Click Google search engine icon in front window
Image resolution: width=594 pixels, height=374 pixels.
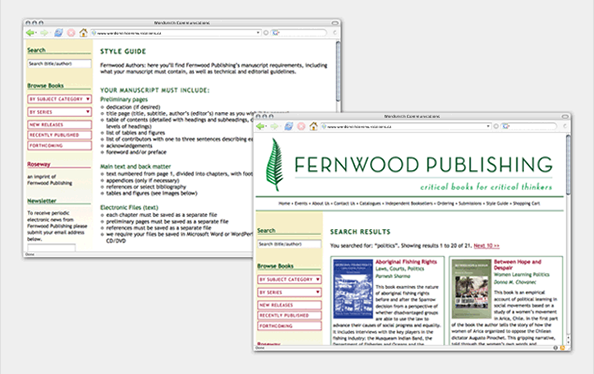[506, 126]
